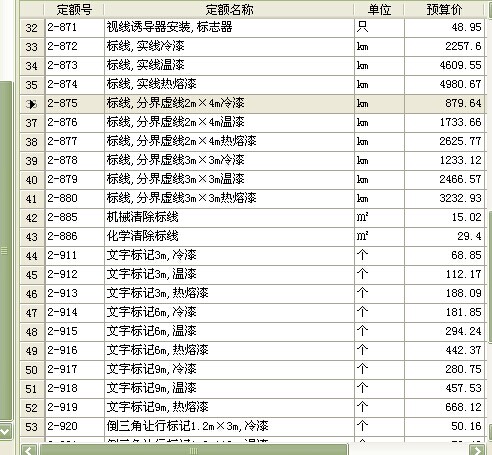Click budget price 15.02
This screenshot has height=455, width=492.
(444, 218)
